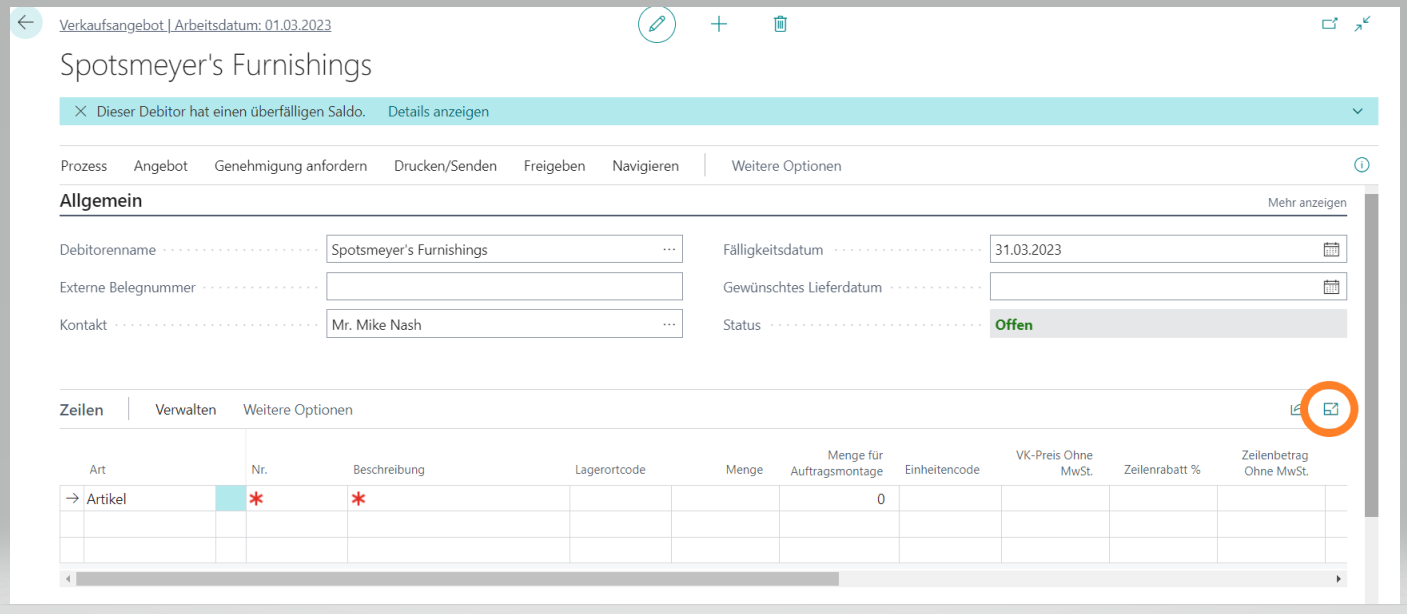The image size is (1407, 614).
Task: Click the Menge cell in the Artikel row
Action: click(x=725, y=499)
